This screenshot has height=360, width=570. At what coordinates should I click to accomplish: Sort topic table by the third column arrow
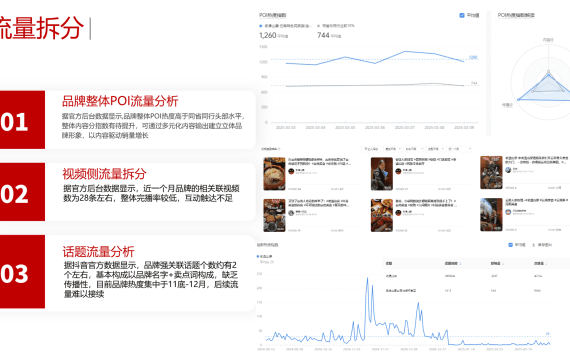point(503,264)
